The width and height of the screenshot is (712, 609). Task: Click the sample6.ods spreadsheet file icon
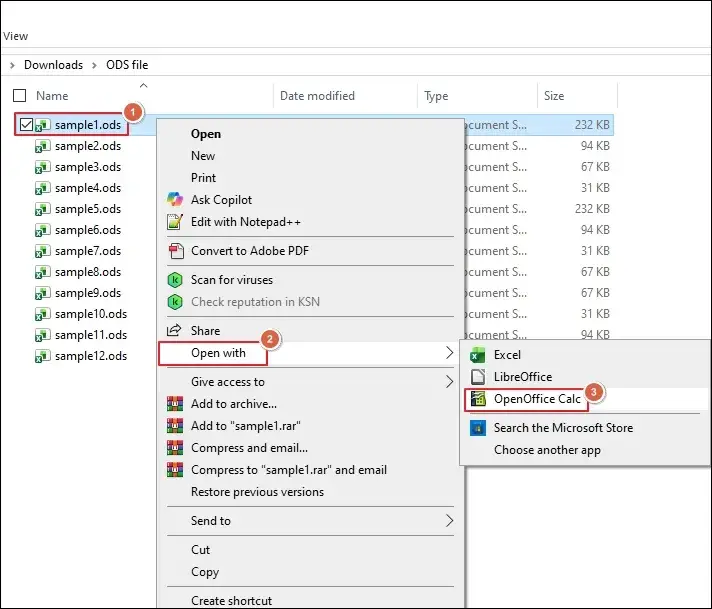(x=43, y=230)
